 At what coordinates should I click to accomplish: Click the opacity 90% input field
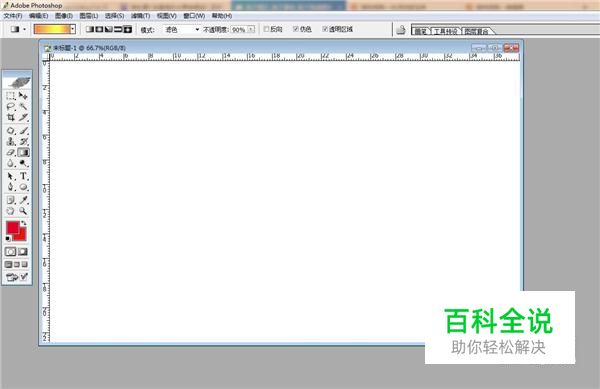(239, 29)
